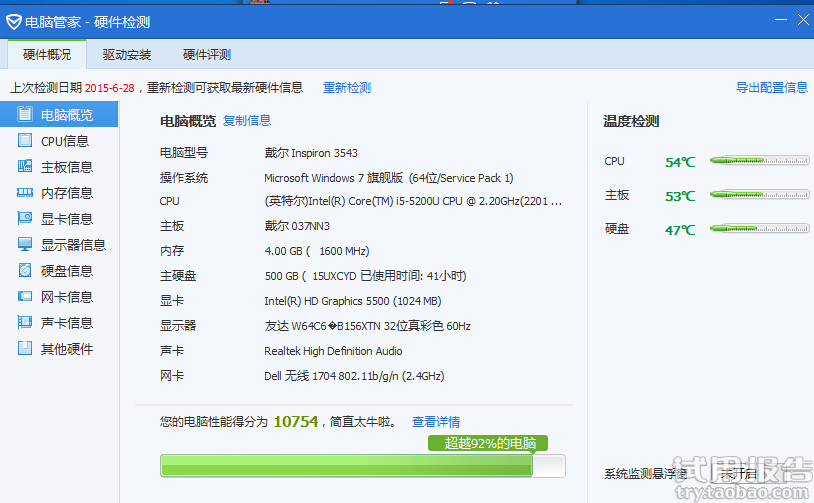Screen dimensions: 814x503
Task: Open the 显卡信息 graphics card icon
Action: 25,218
